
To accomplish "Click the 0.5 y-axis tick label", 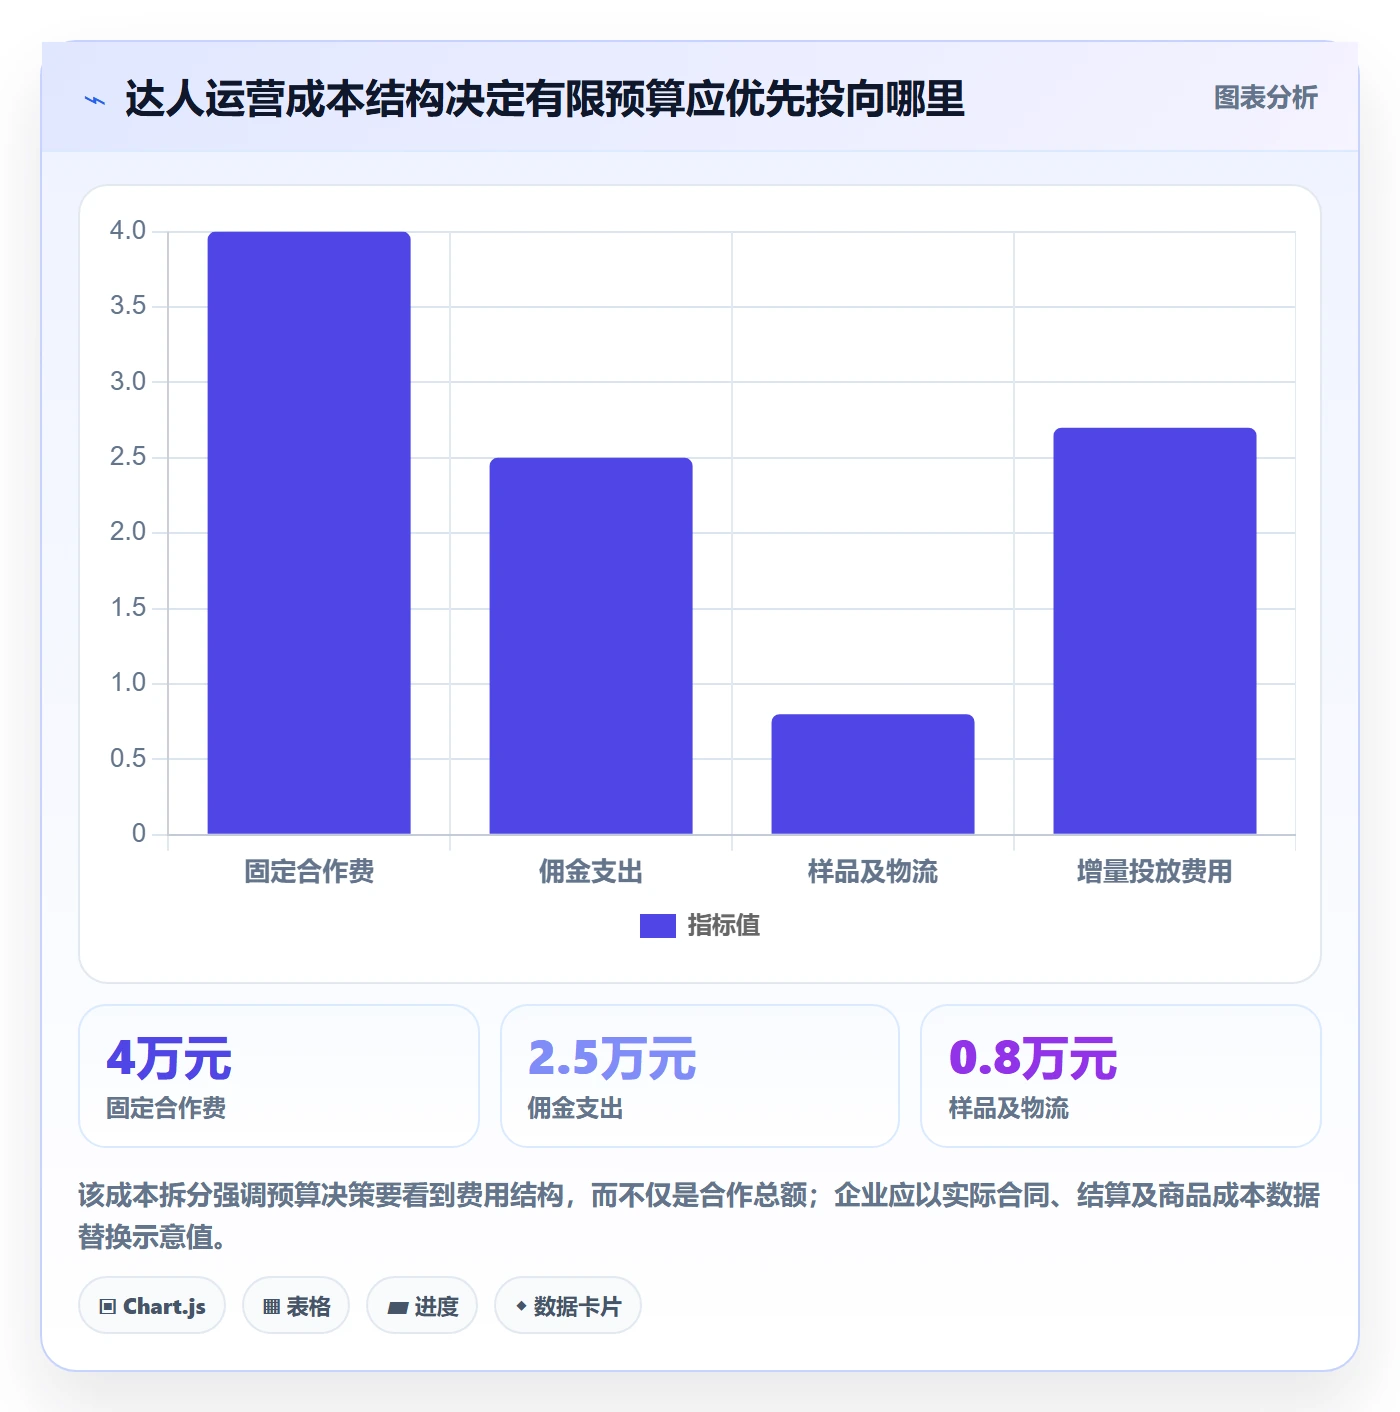I will point(128,759).
